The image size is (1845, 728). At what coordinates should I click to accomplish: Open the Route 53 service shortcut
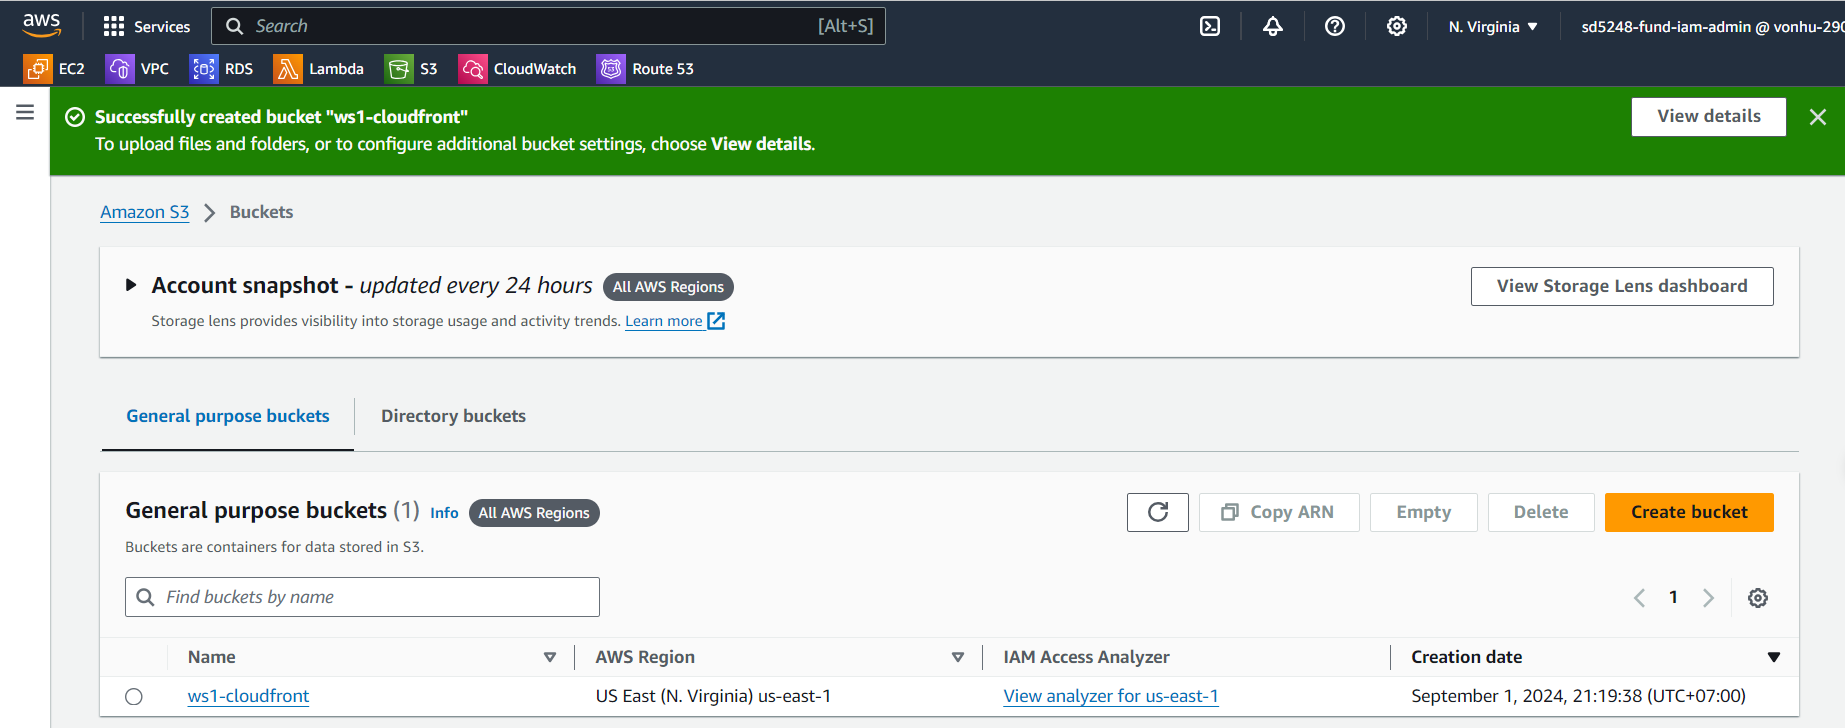click(645, 69)
